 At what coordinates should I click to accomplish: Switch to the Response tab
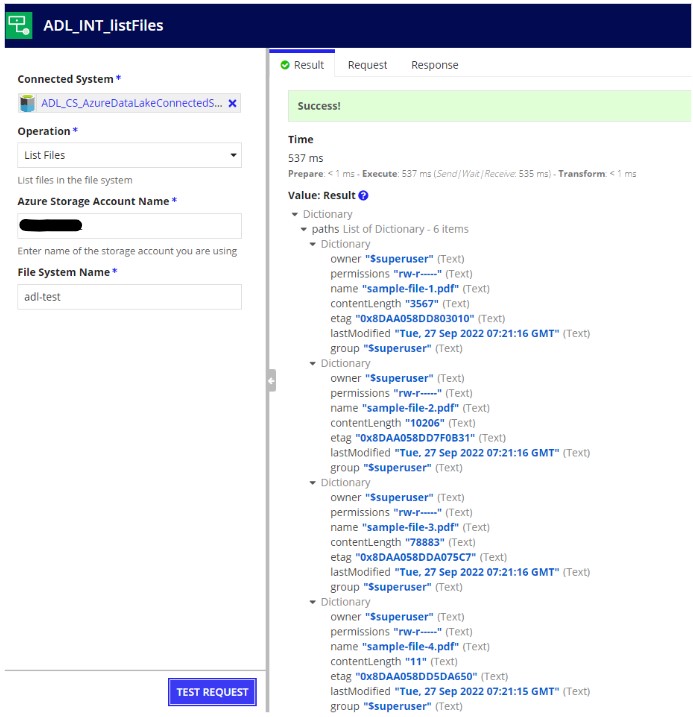(434, 65)
